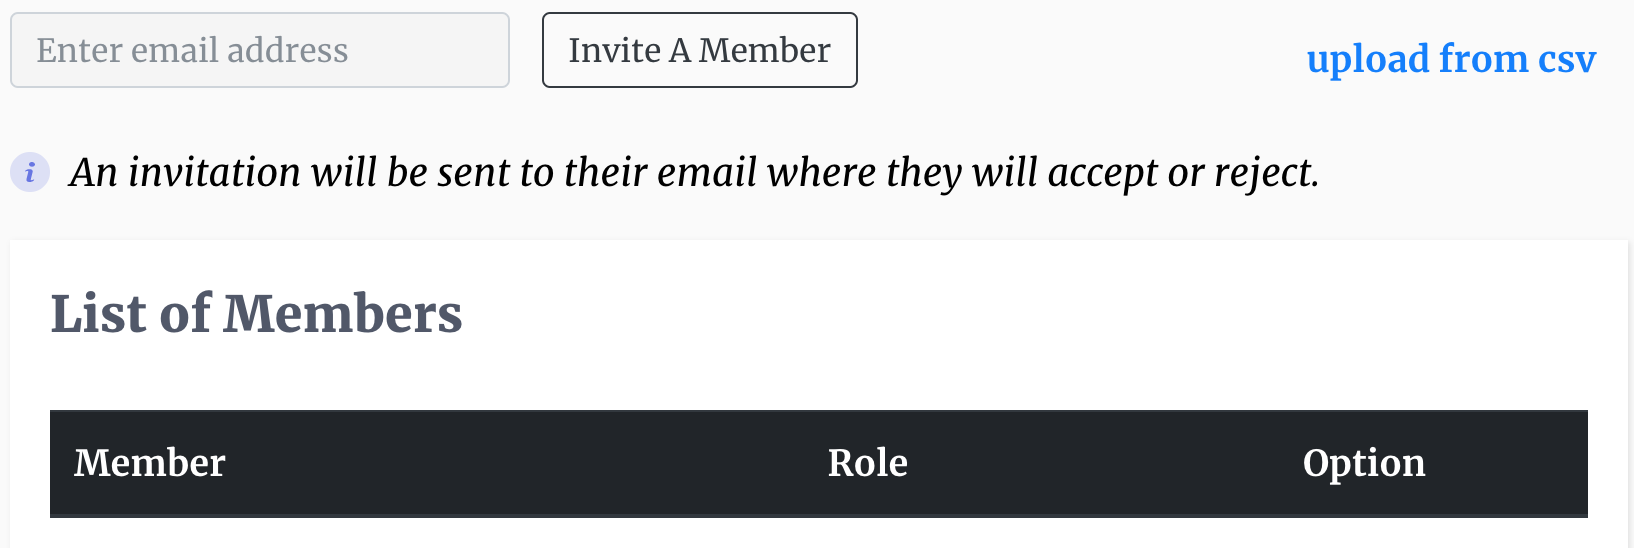Click the Invite A Member button
Screen dimensions: 1634x548
[700, 50]
